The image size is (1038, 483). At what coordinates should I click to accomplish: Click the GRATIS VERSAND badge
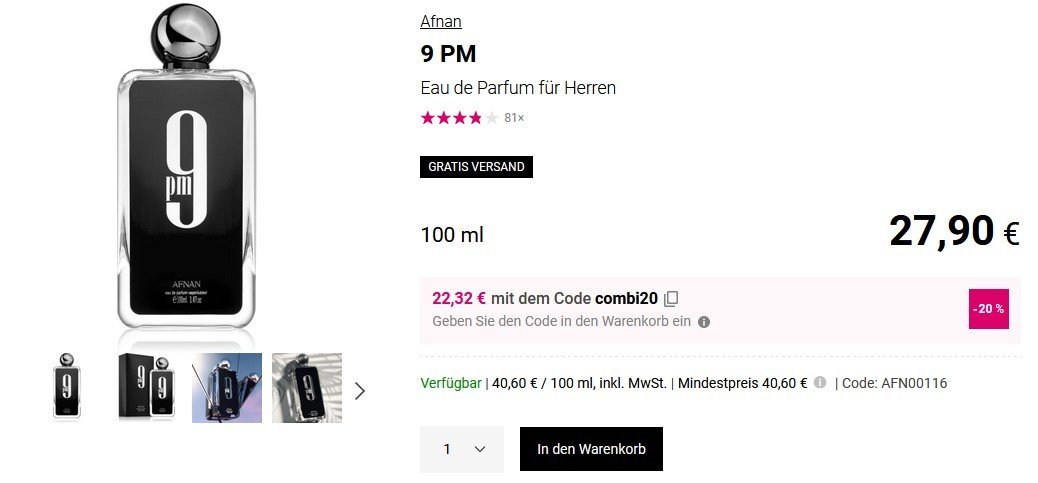coord(476,167)
